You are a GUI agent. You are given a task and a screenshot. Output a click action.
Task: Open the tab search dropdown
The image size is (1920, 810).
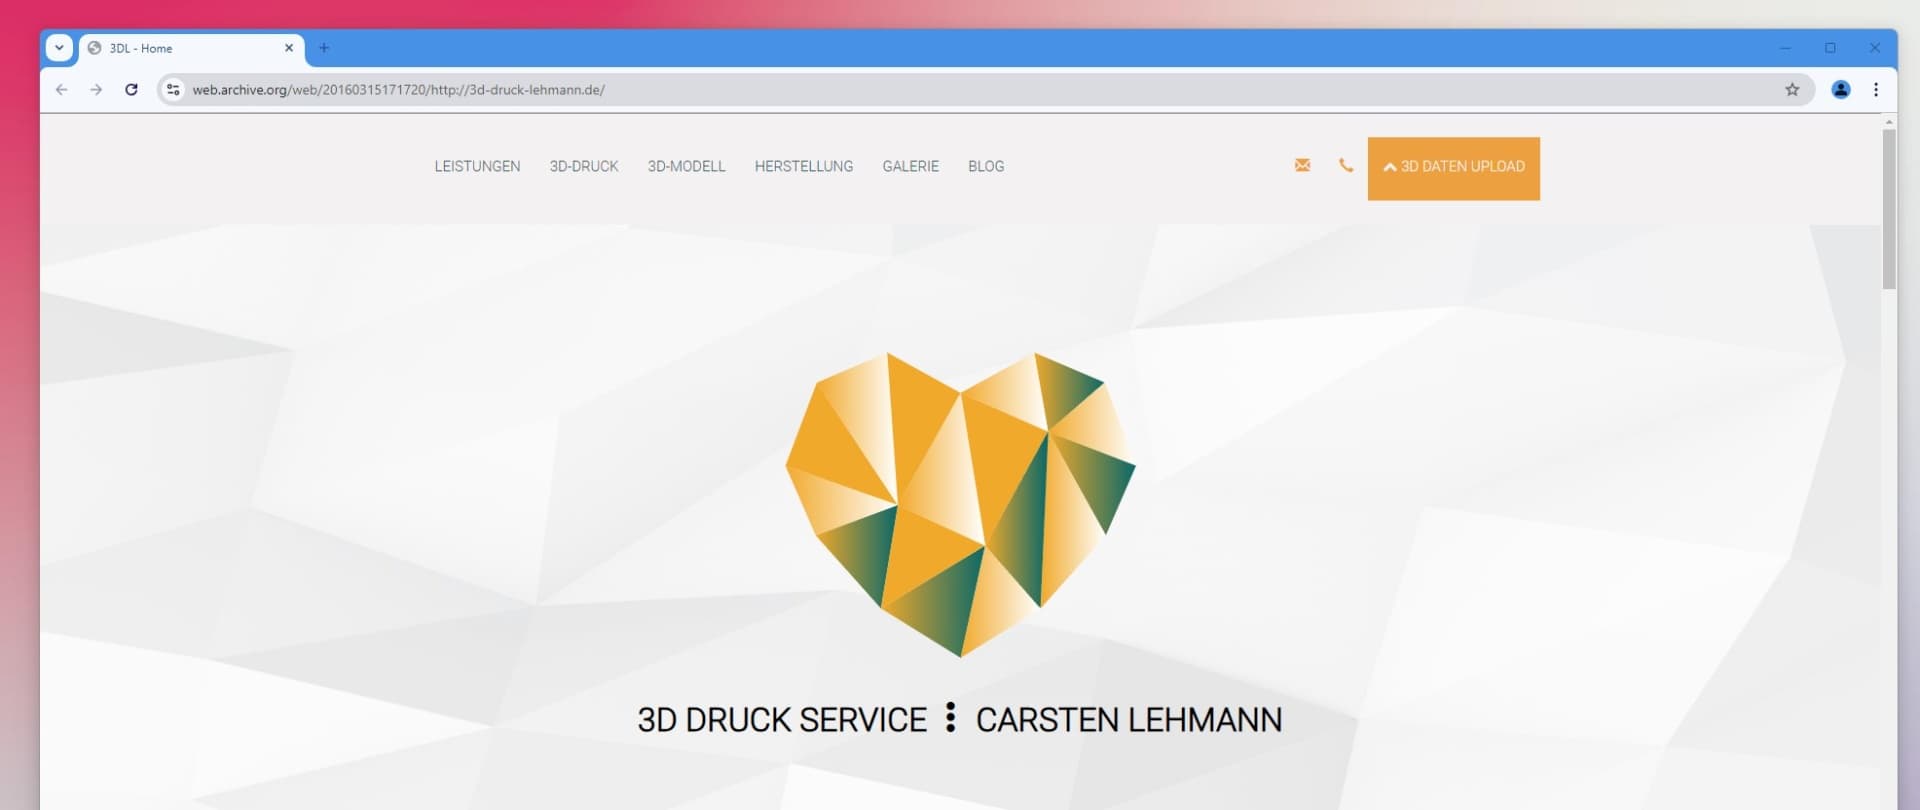click(59, 48)
